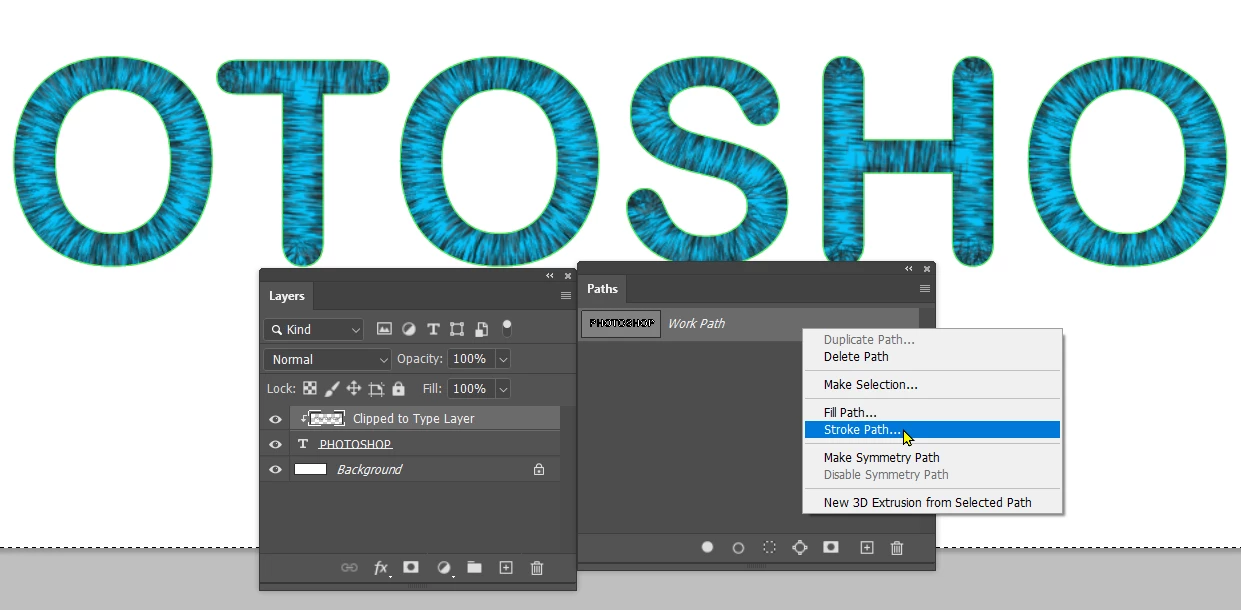Filter layers by type layers icon

(x=433, y=329)
